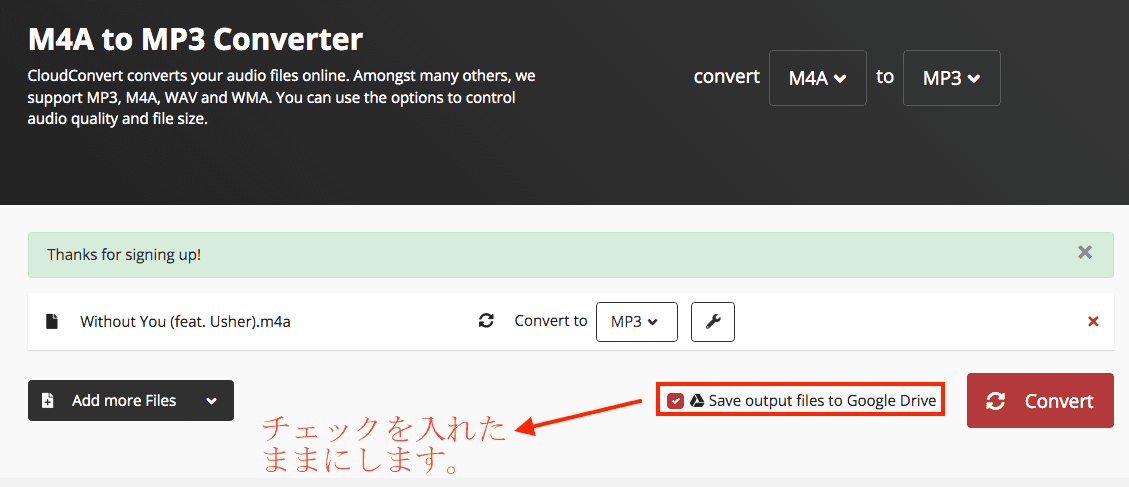Click the file-plus icon on Add more Files

(48, 401)
